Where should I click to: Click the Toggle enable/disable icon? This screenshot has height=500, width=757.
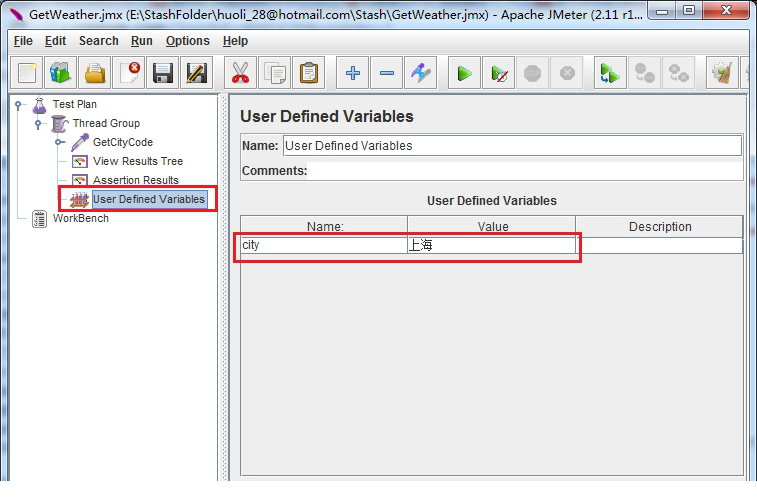click(x=421, y=73)
